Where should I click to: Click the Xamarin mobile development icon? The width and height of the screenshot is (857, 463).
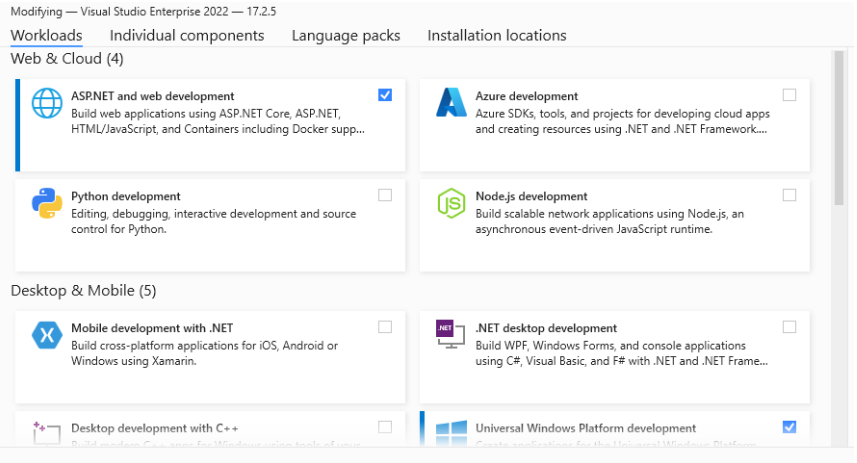[x=47, y=335]
